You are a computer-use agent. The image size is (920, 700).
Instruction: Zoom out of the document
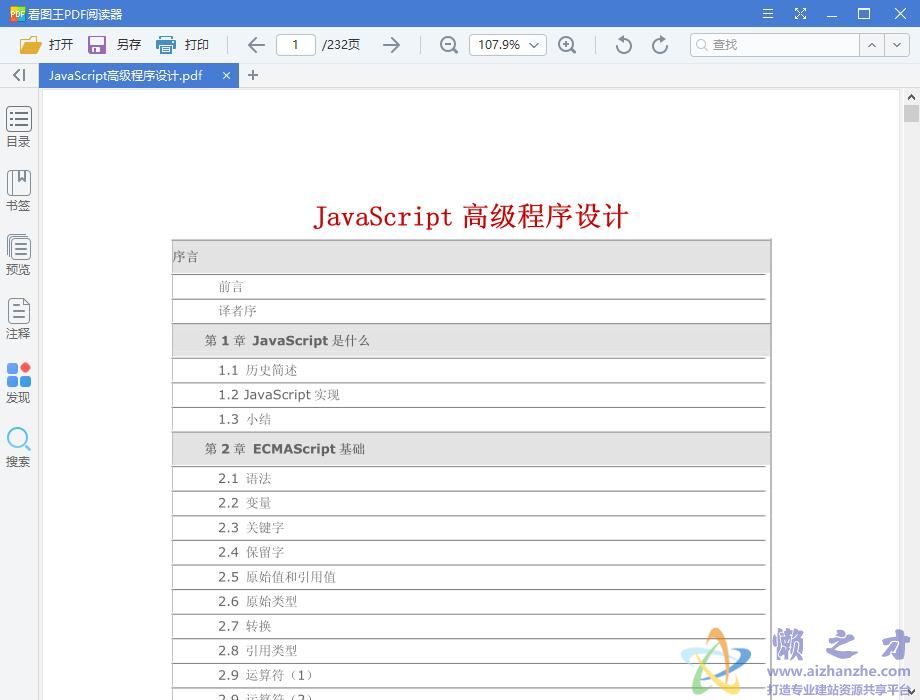pos(448,44)
